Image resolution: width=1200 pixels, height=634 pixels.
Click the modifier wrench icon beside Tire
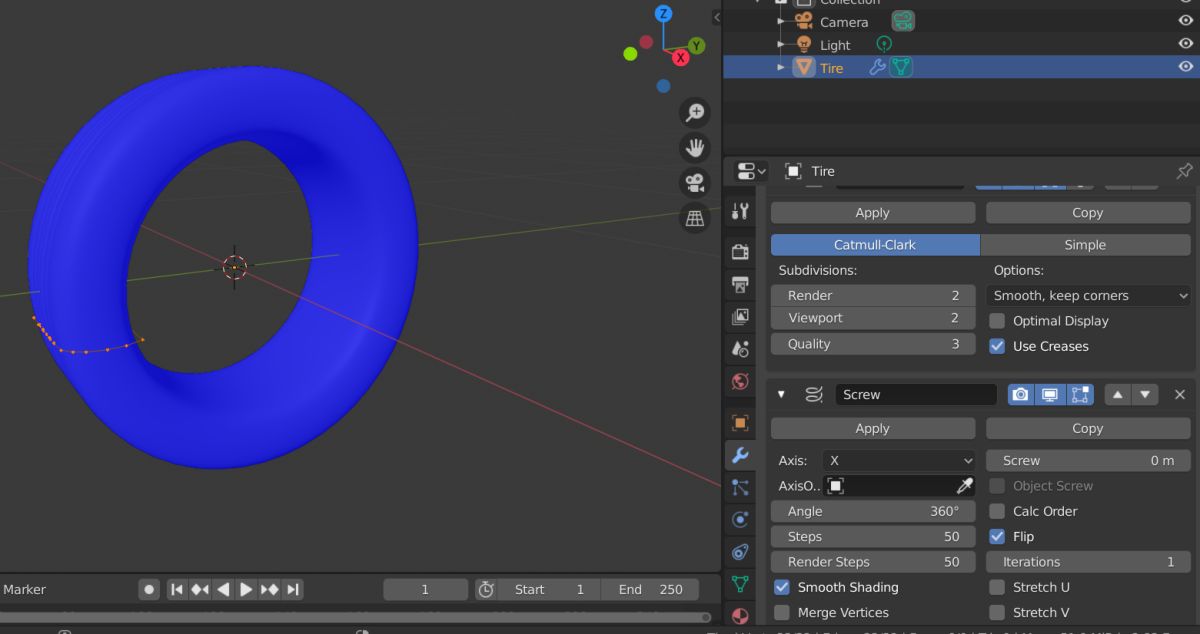click(877, 67)
